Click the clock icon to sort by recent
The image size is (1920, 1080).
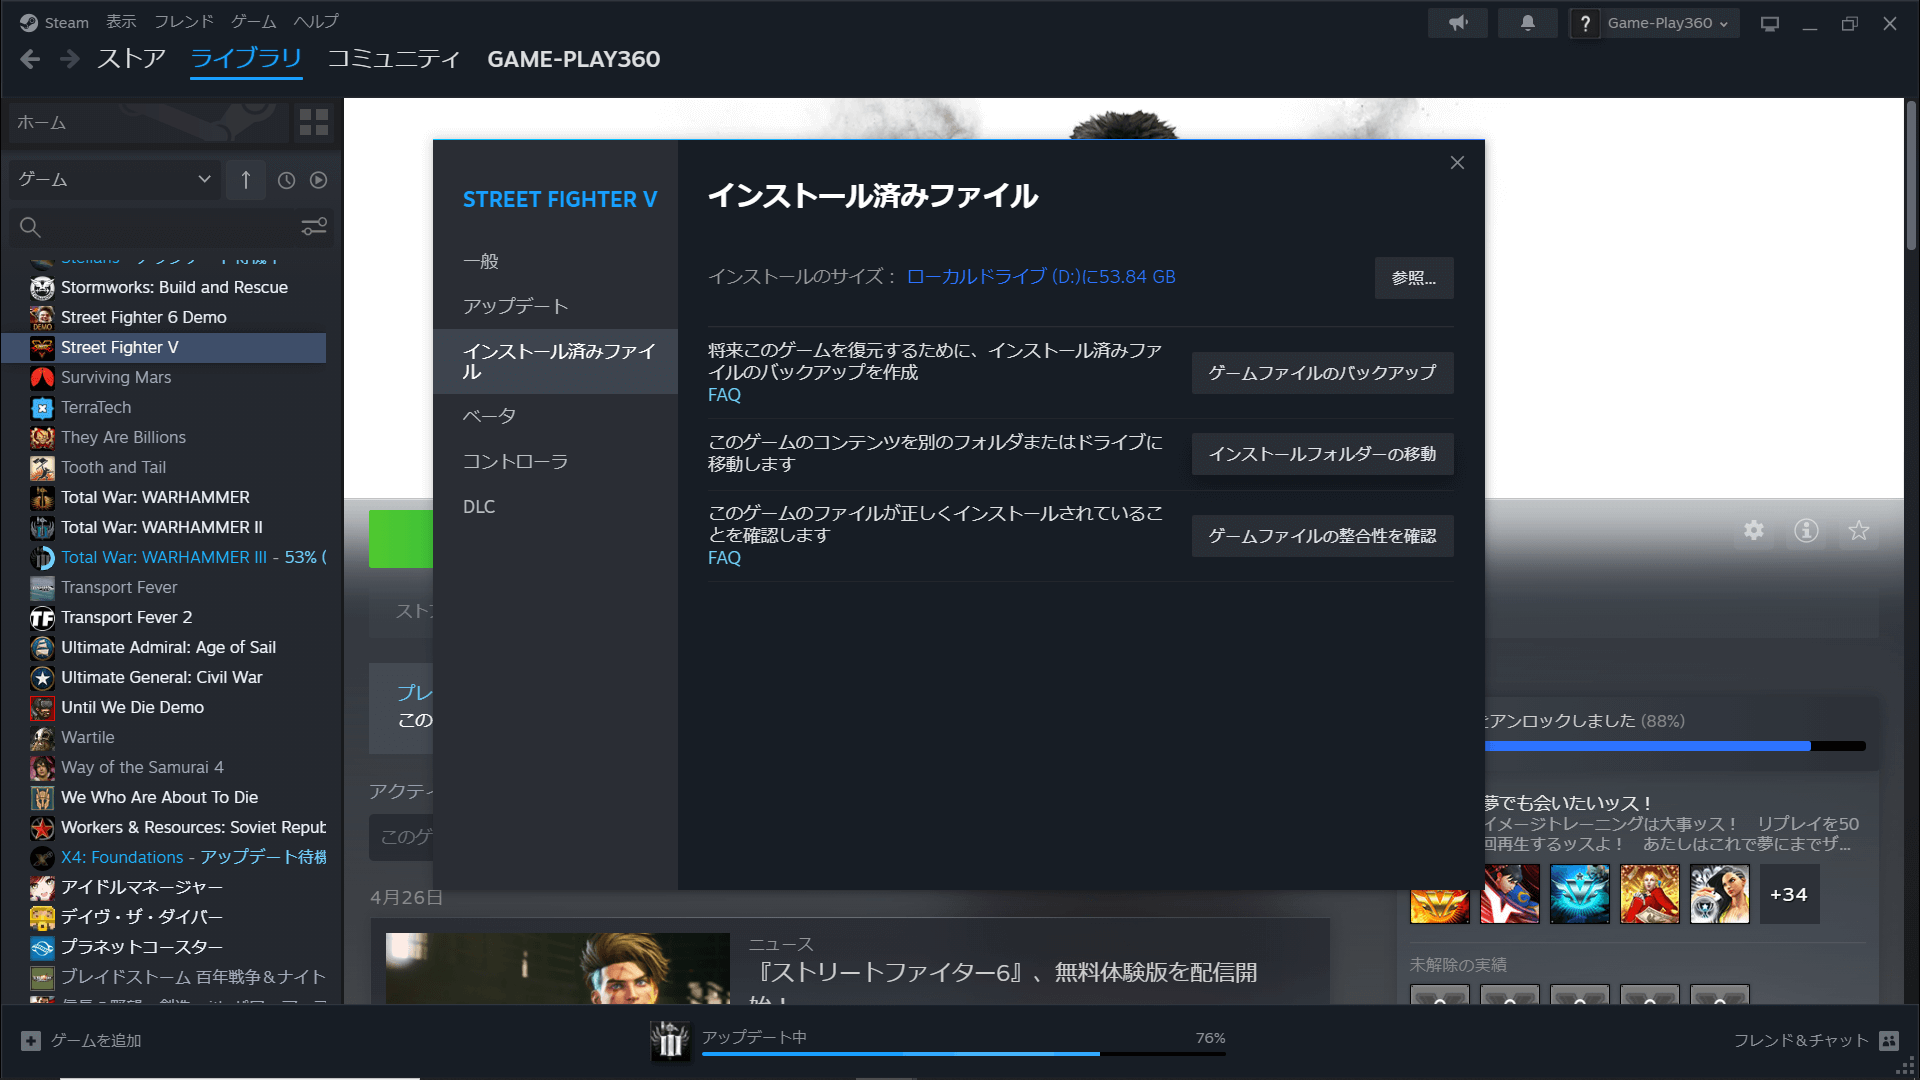pyautogui.click(x=286, y=180)
